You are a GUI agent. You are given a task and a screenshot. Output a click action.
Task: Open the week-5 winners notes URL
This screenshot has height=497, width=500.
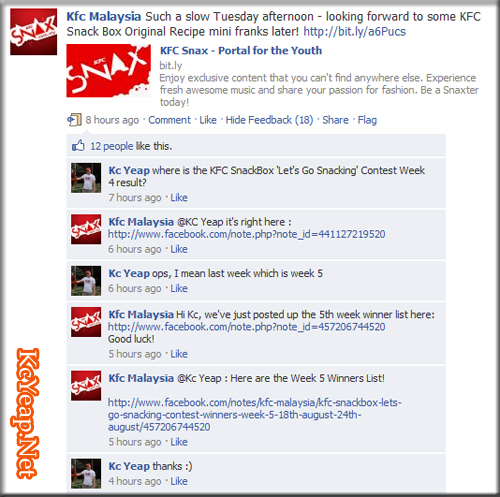(255, 415)
